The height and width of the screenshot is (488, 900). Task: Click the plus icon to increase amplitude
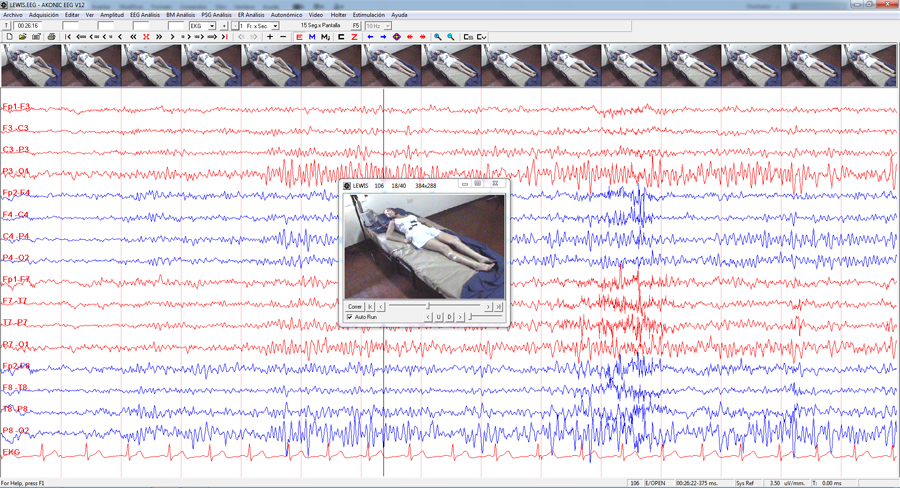click(x=270, y=37)
